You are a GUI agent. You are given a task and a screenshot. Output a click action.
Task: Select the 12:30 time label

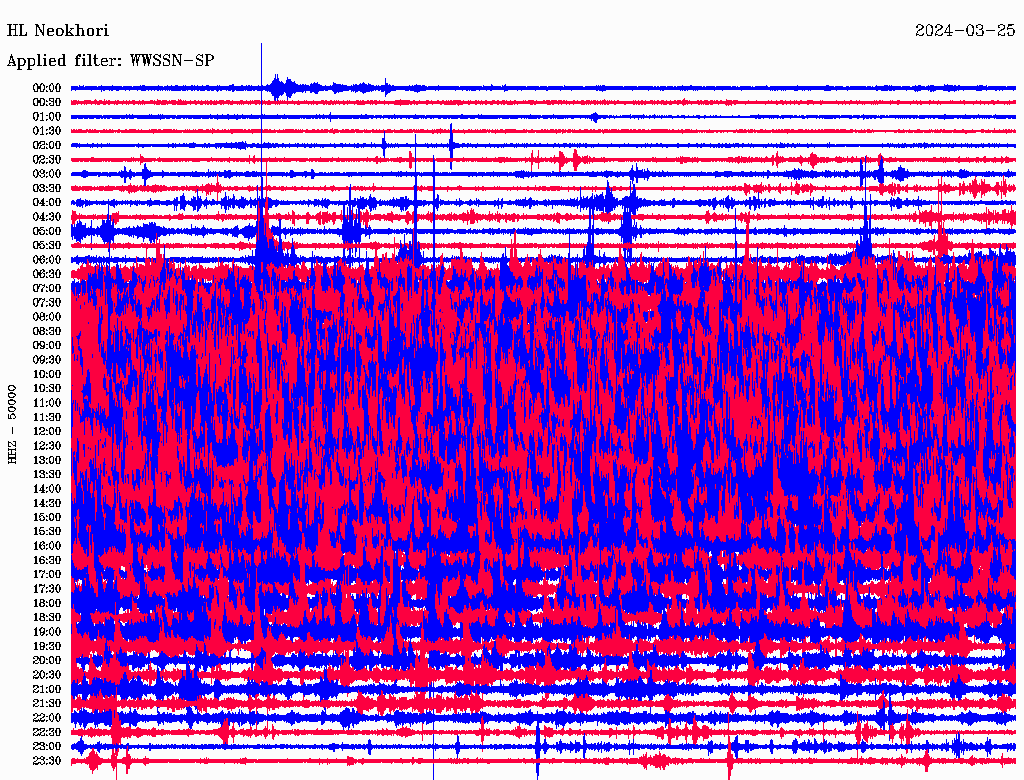[47, 446]
